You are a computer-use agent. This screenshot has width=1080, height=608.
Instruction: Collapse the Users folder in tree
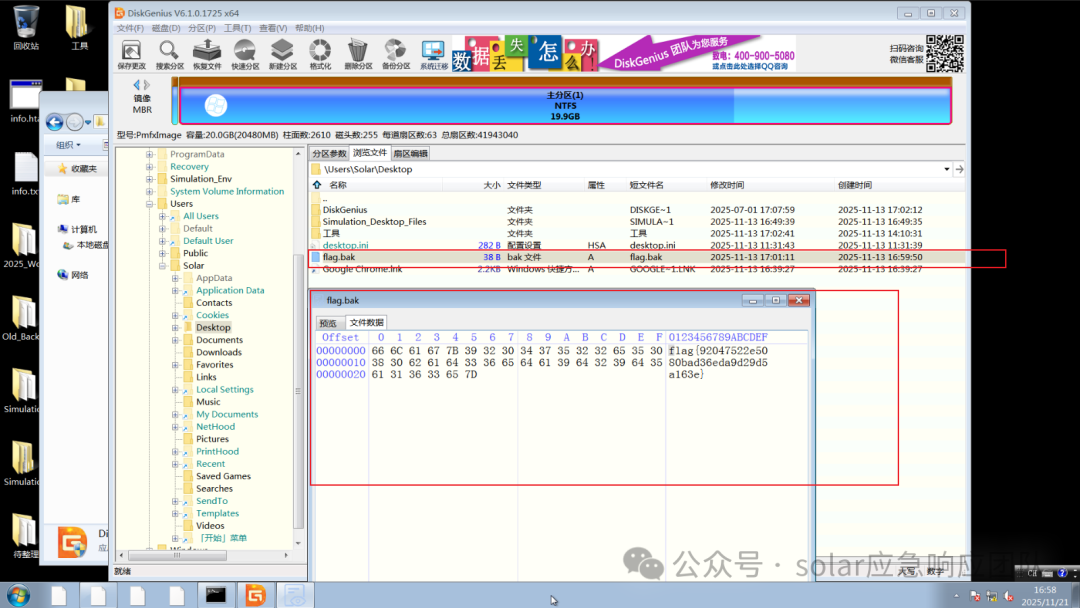[149, 204]
